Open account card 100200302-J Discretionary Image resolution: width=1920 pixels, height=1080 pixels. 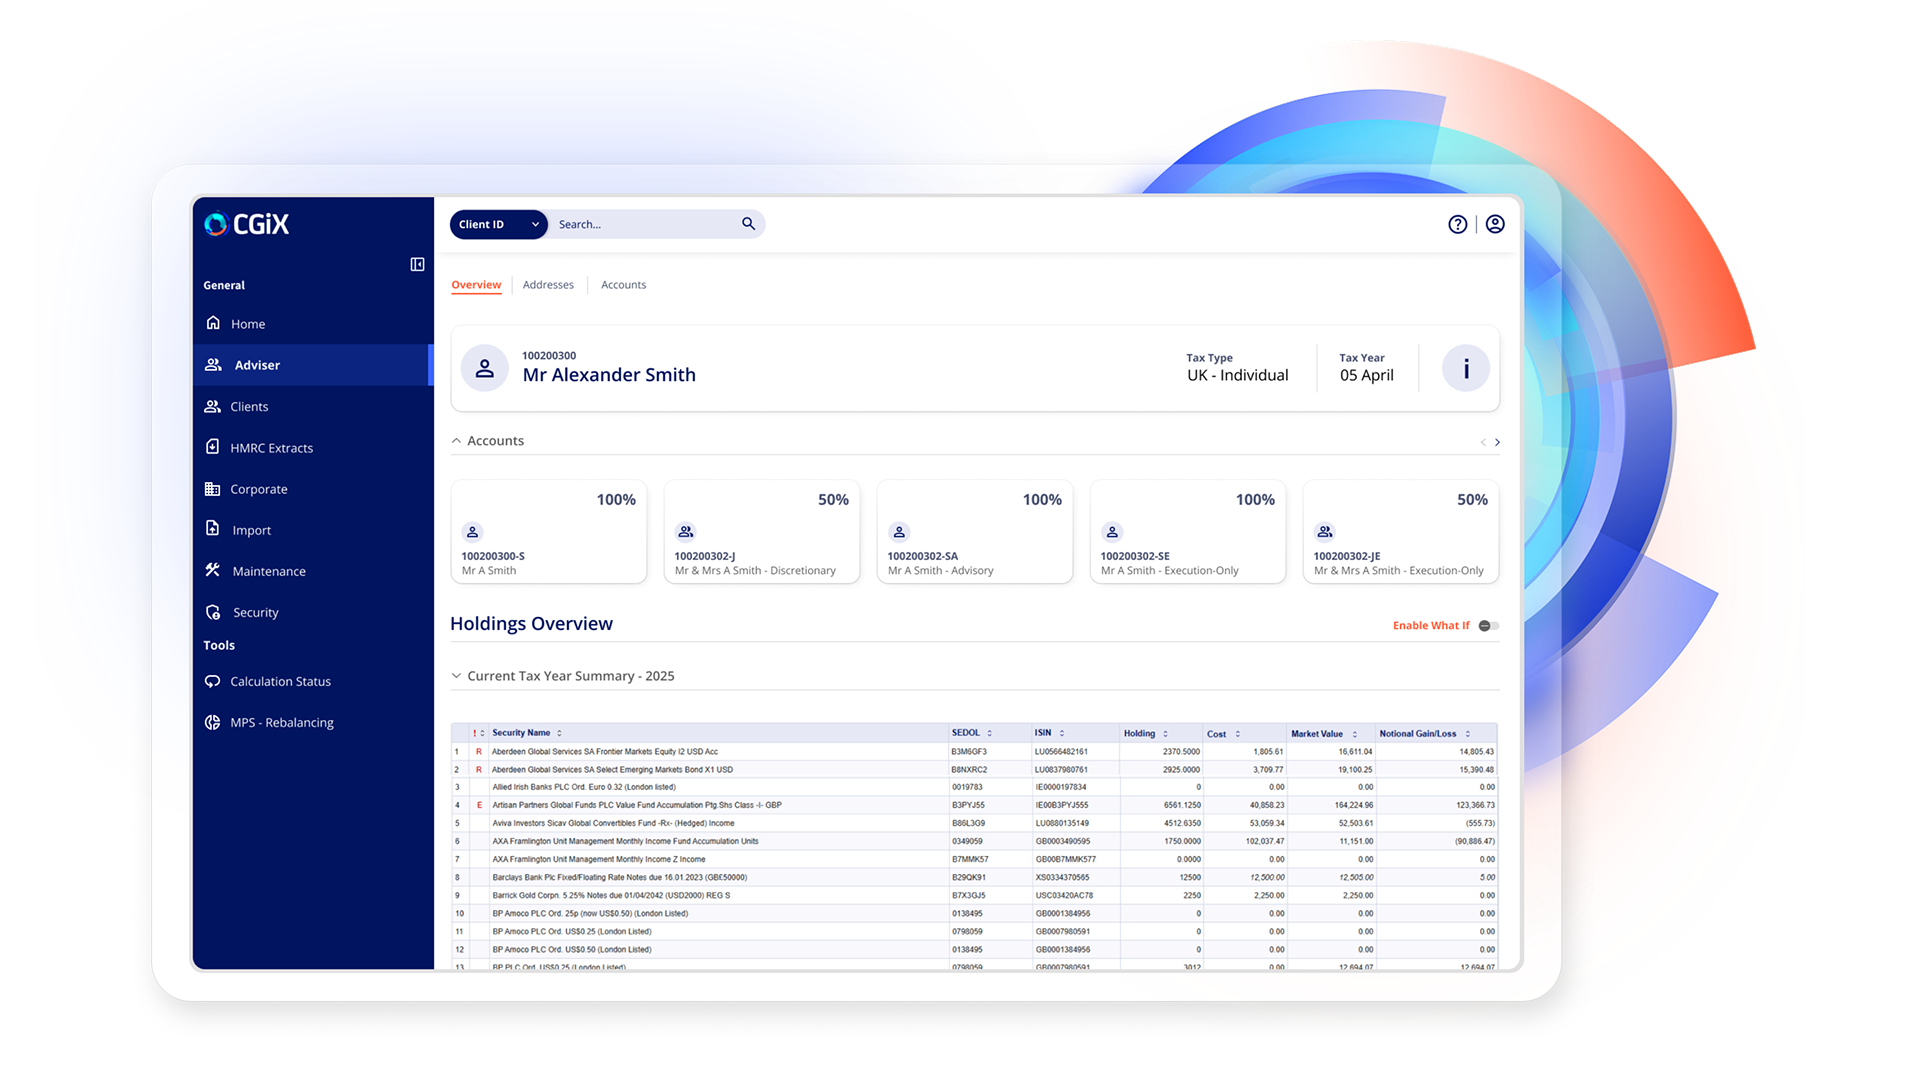click(762, 532)
